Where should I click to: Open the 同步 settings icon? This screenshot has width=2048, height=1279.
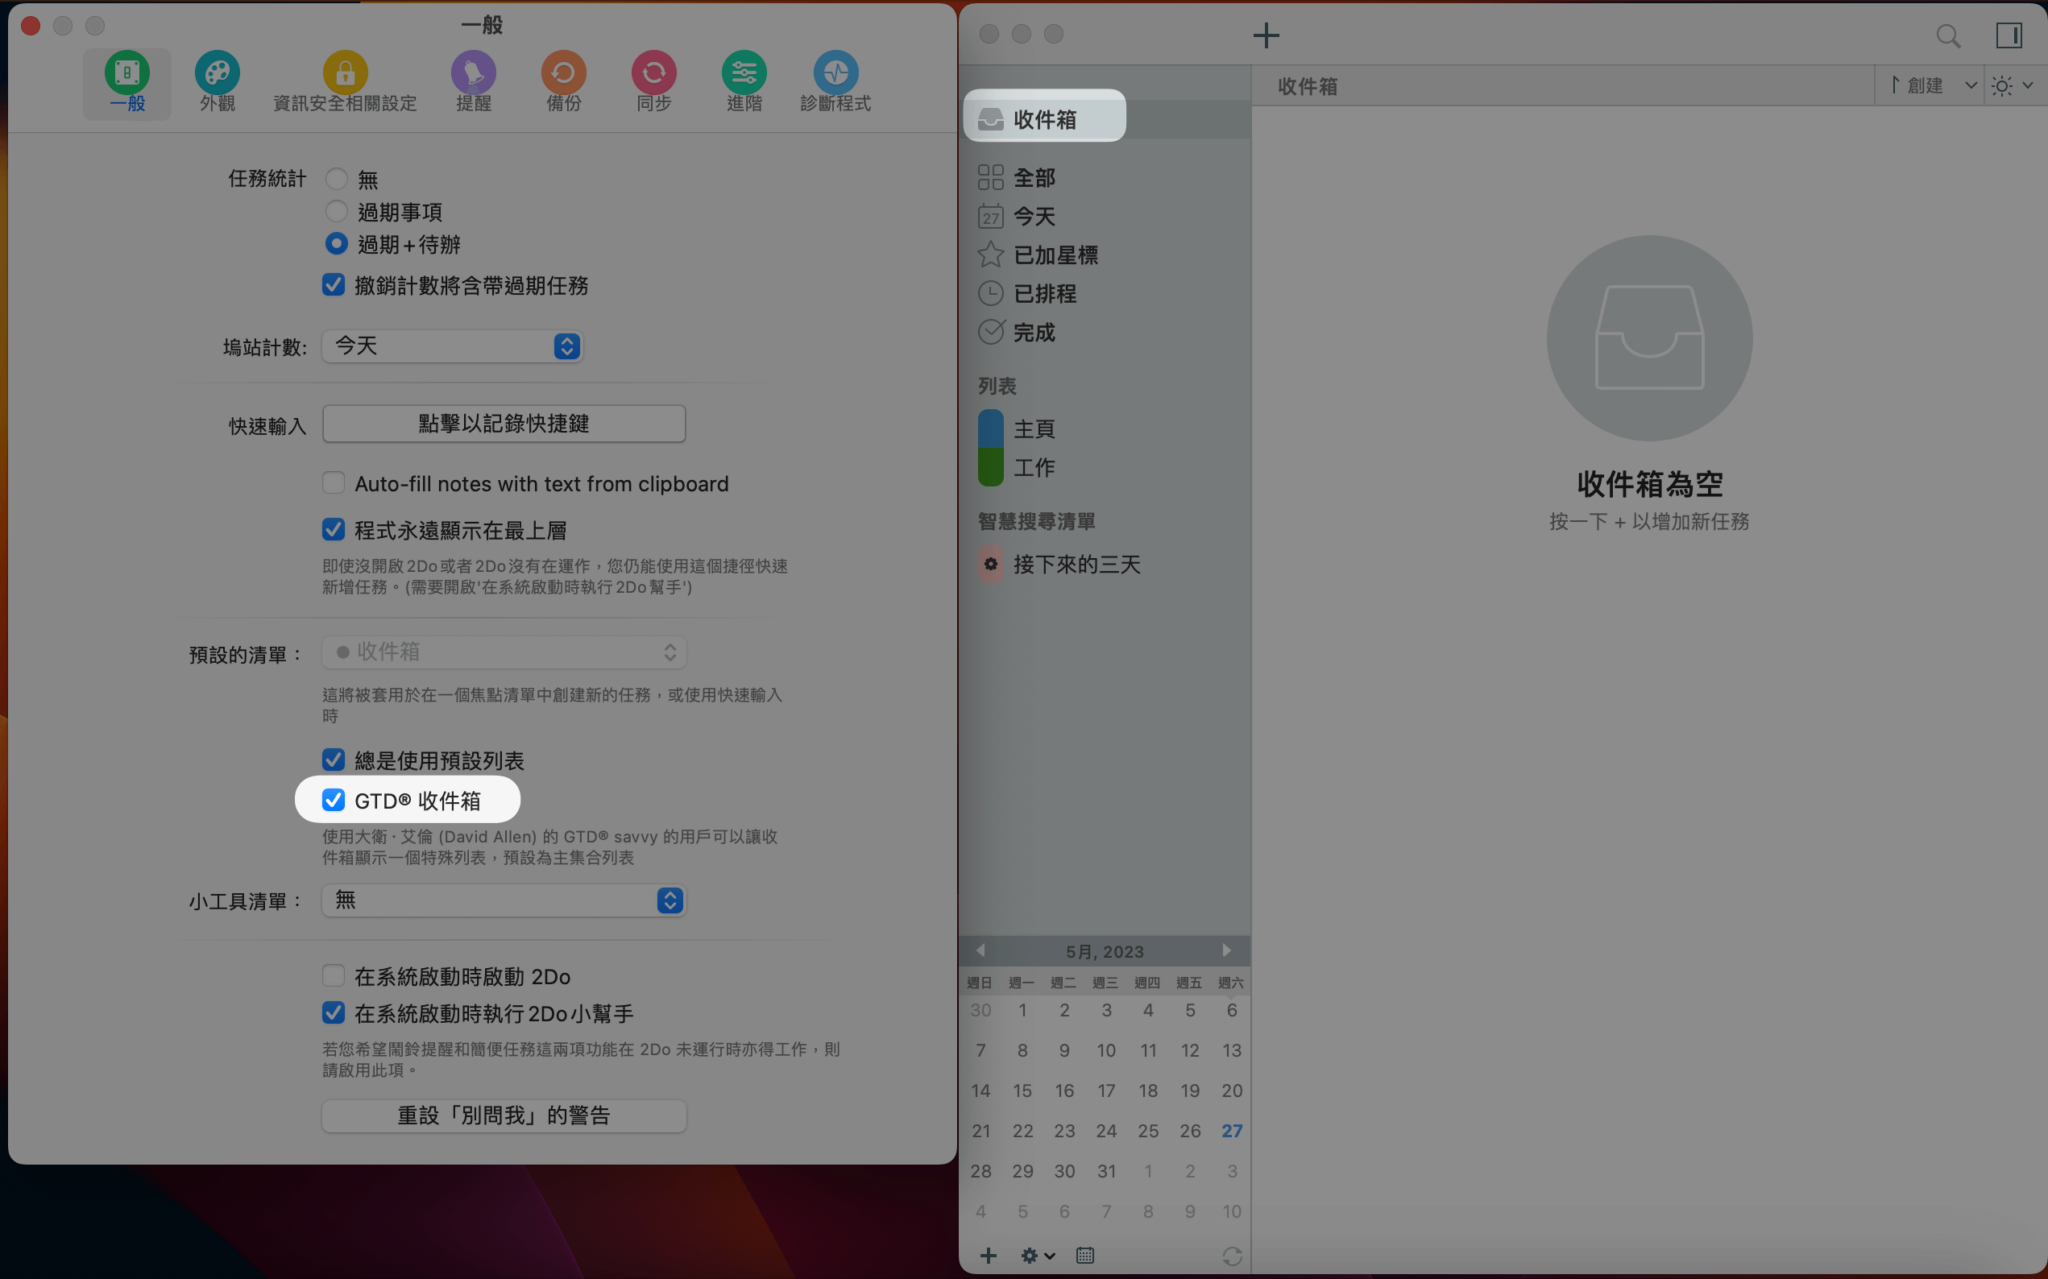654,71
